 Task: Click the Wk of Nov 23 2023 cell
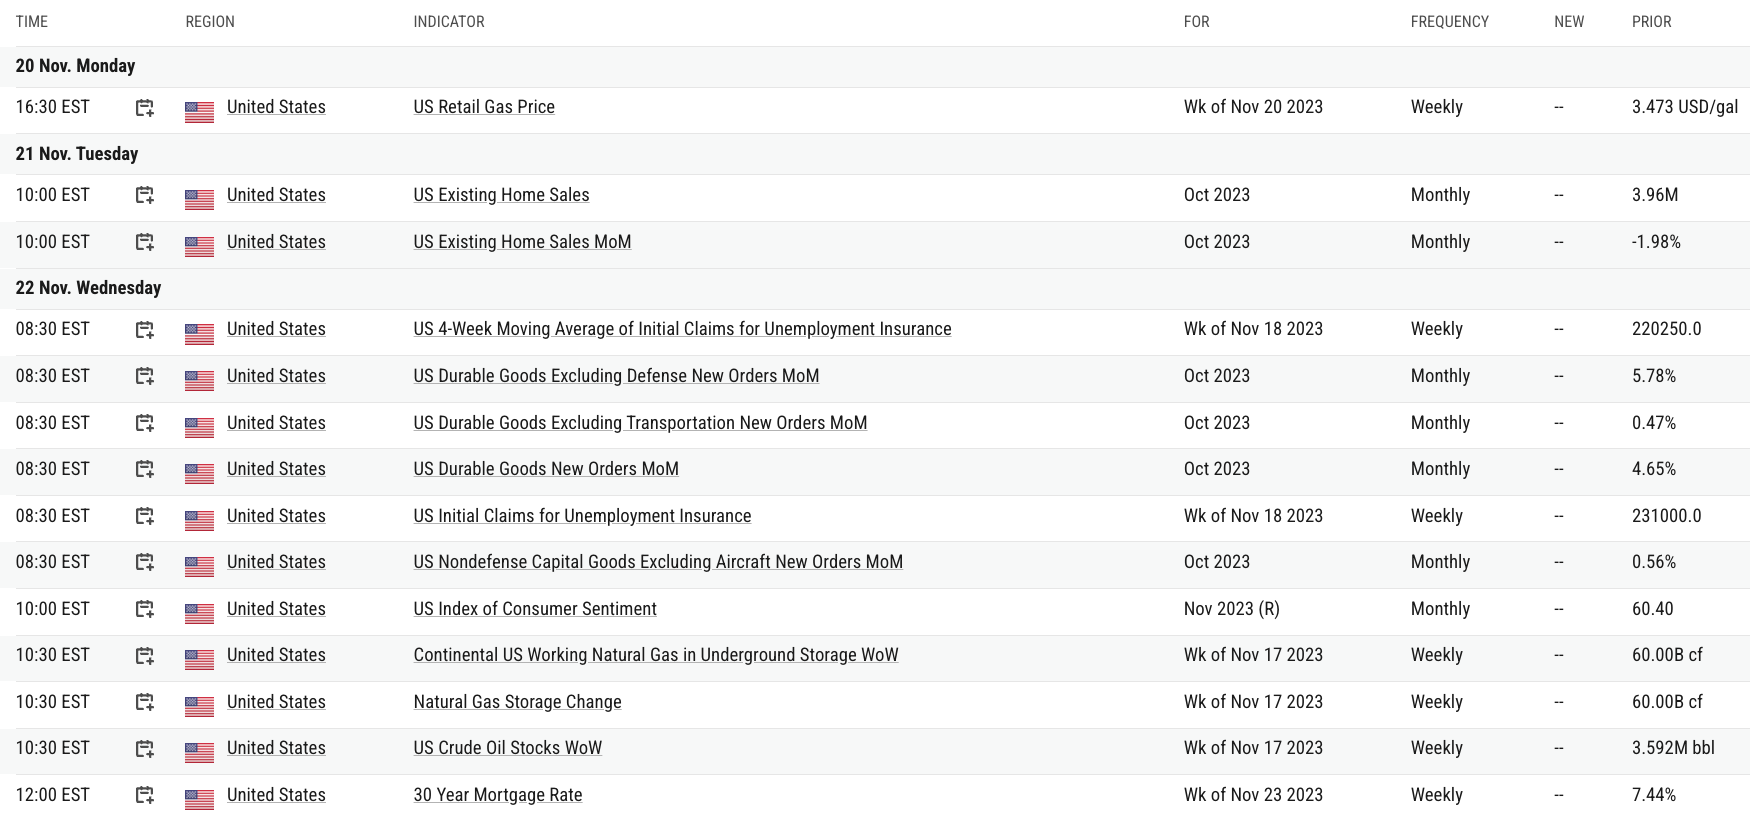[1253, 795]
